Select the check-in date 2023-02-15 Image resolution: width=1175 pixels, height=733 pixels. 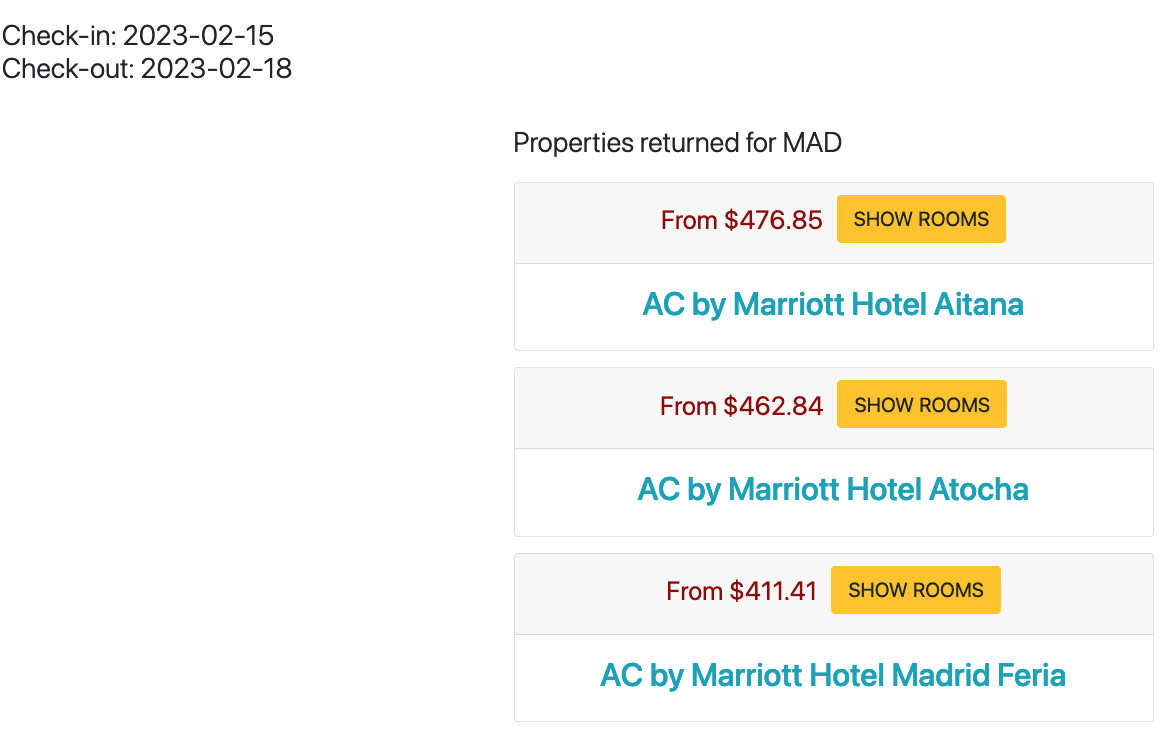click(199, 36)
